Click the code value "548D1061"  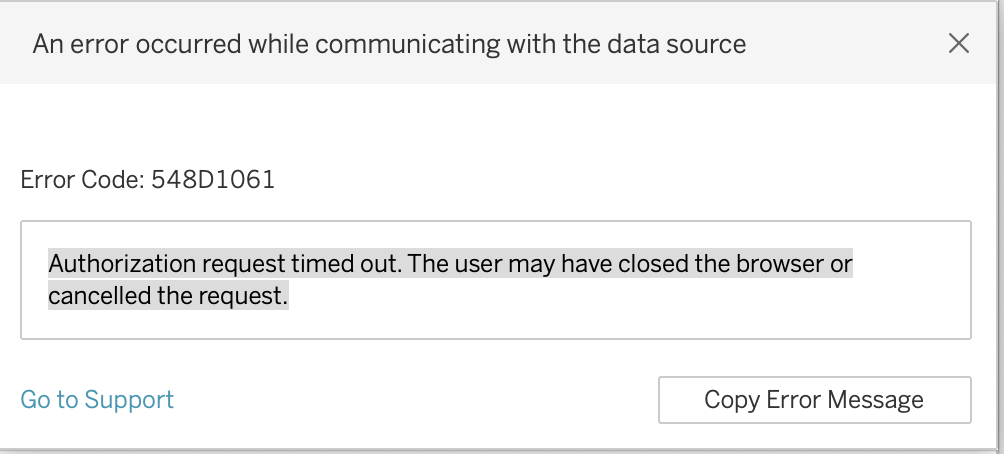pyautogui.click(x=213, y=180)
